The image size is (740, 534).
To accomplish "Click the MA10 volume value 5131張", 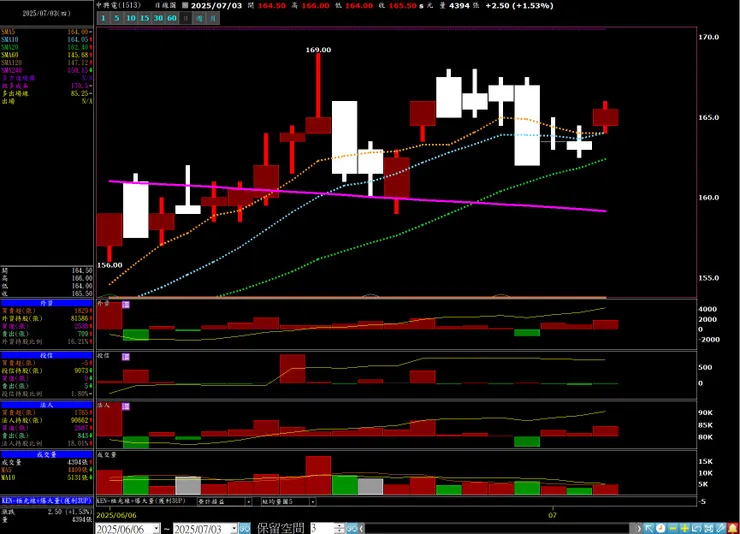I will (78, 477).
